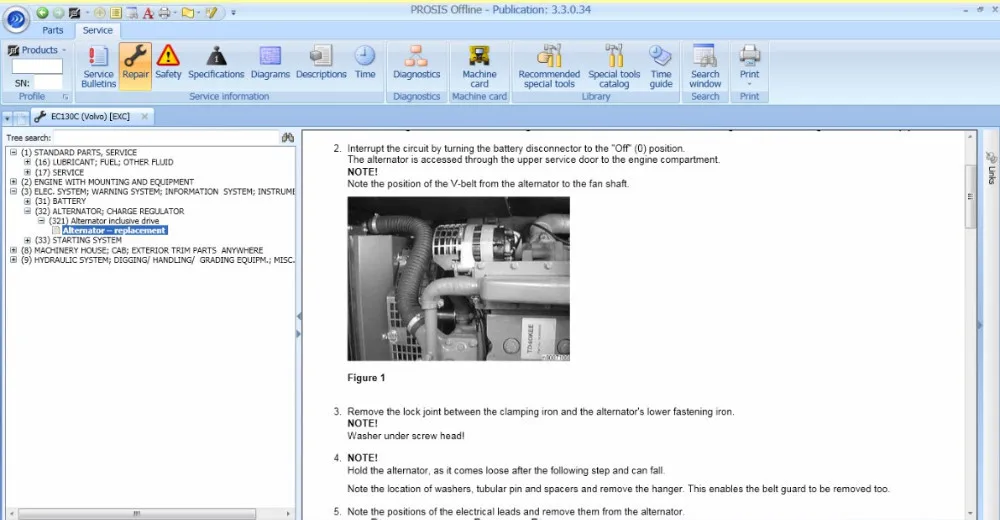Click the Products model input field
Viewport: 1000px width, 520px height.
pyautogui.click(x=37, y=66)
